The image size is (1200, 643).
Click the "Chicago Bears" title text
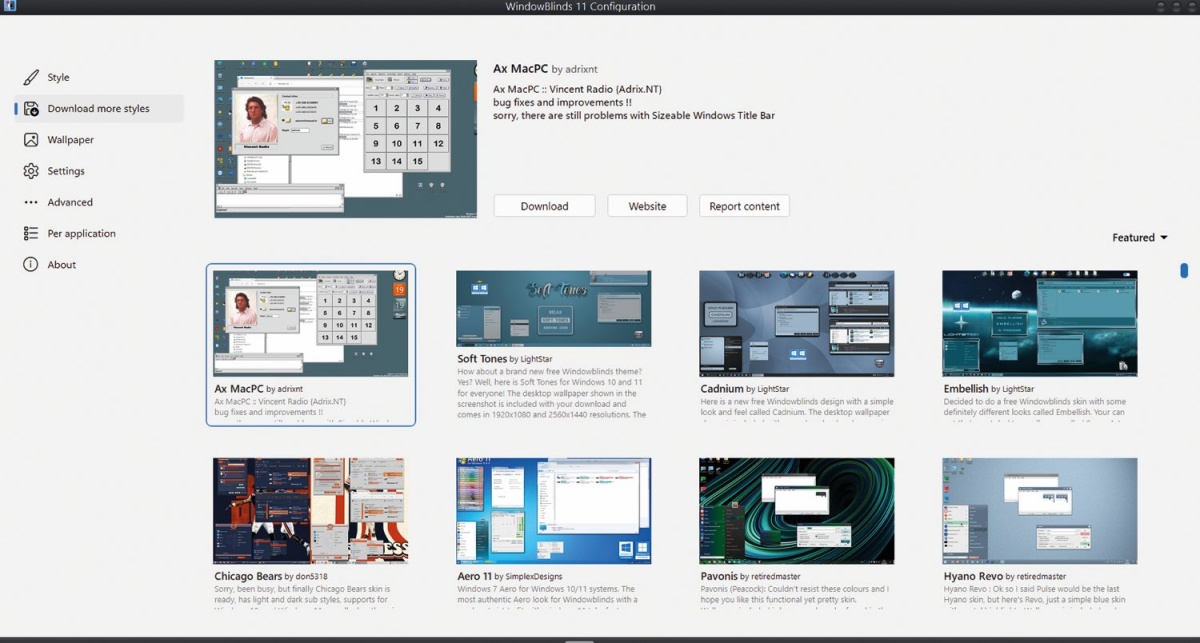[248, 577]
